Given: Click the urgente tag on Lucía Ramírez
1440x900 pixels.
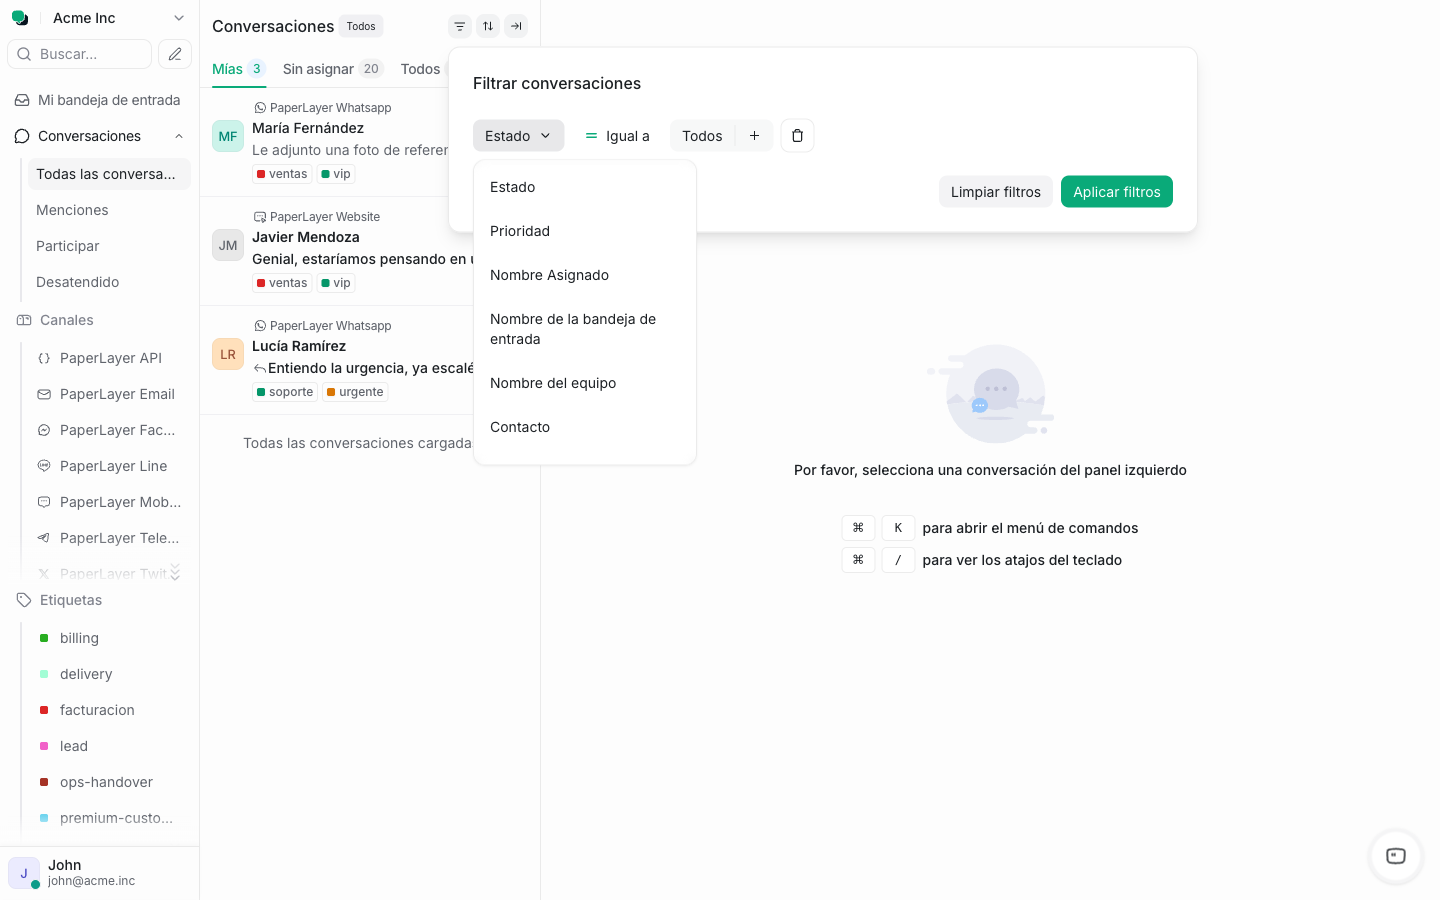Looking at the screenshot, I should 355,392.
